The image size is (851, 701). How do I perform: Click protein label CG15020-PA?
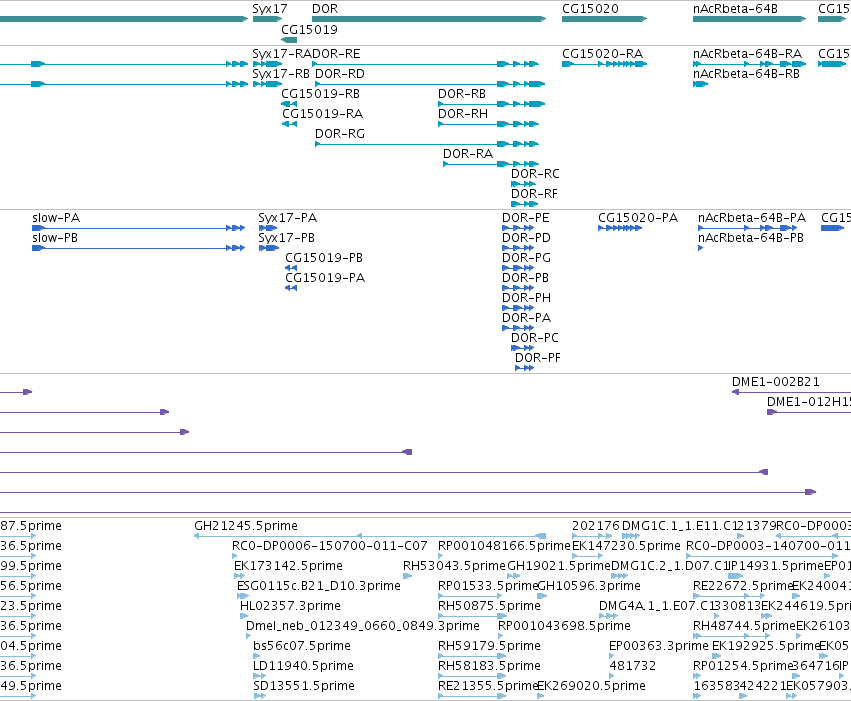point(638,218)
